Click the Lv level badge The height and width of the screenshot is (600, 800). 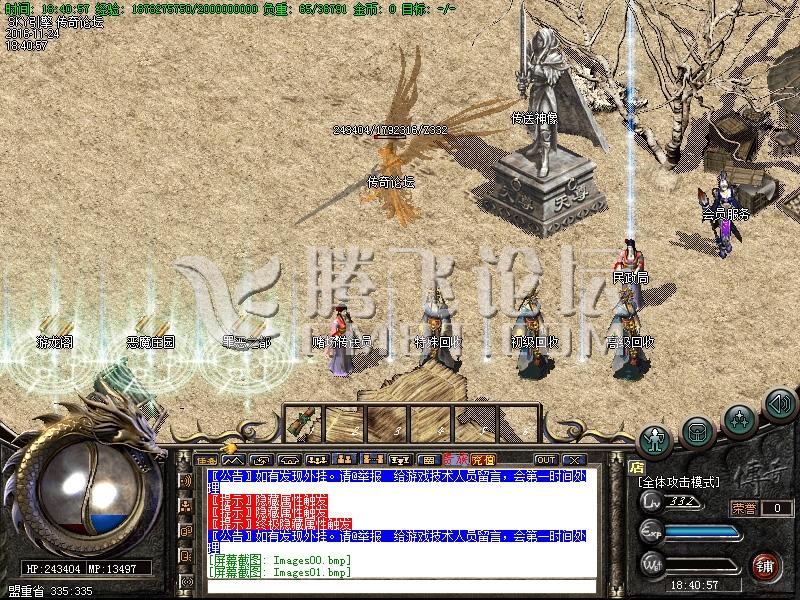pos(651,502)
